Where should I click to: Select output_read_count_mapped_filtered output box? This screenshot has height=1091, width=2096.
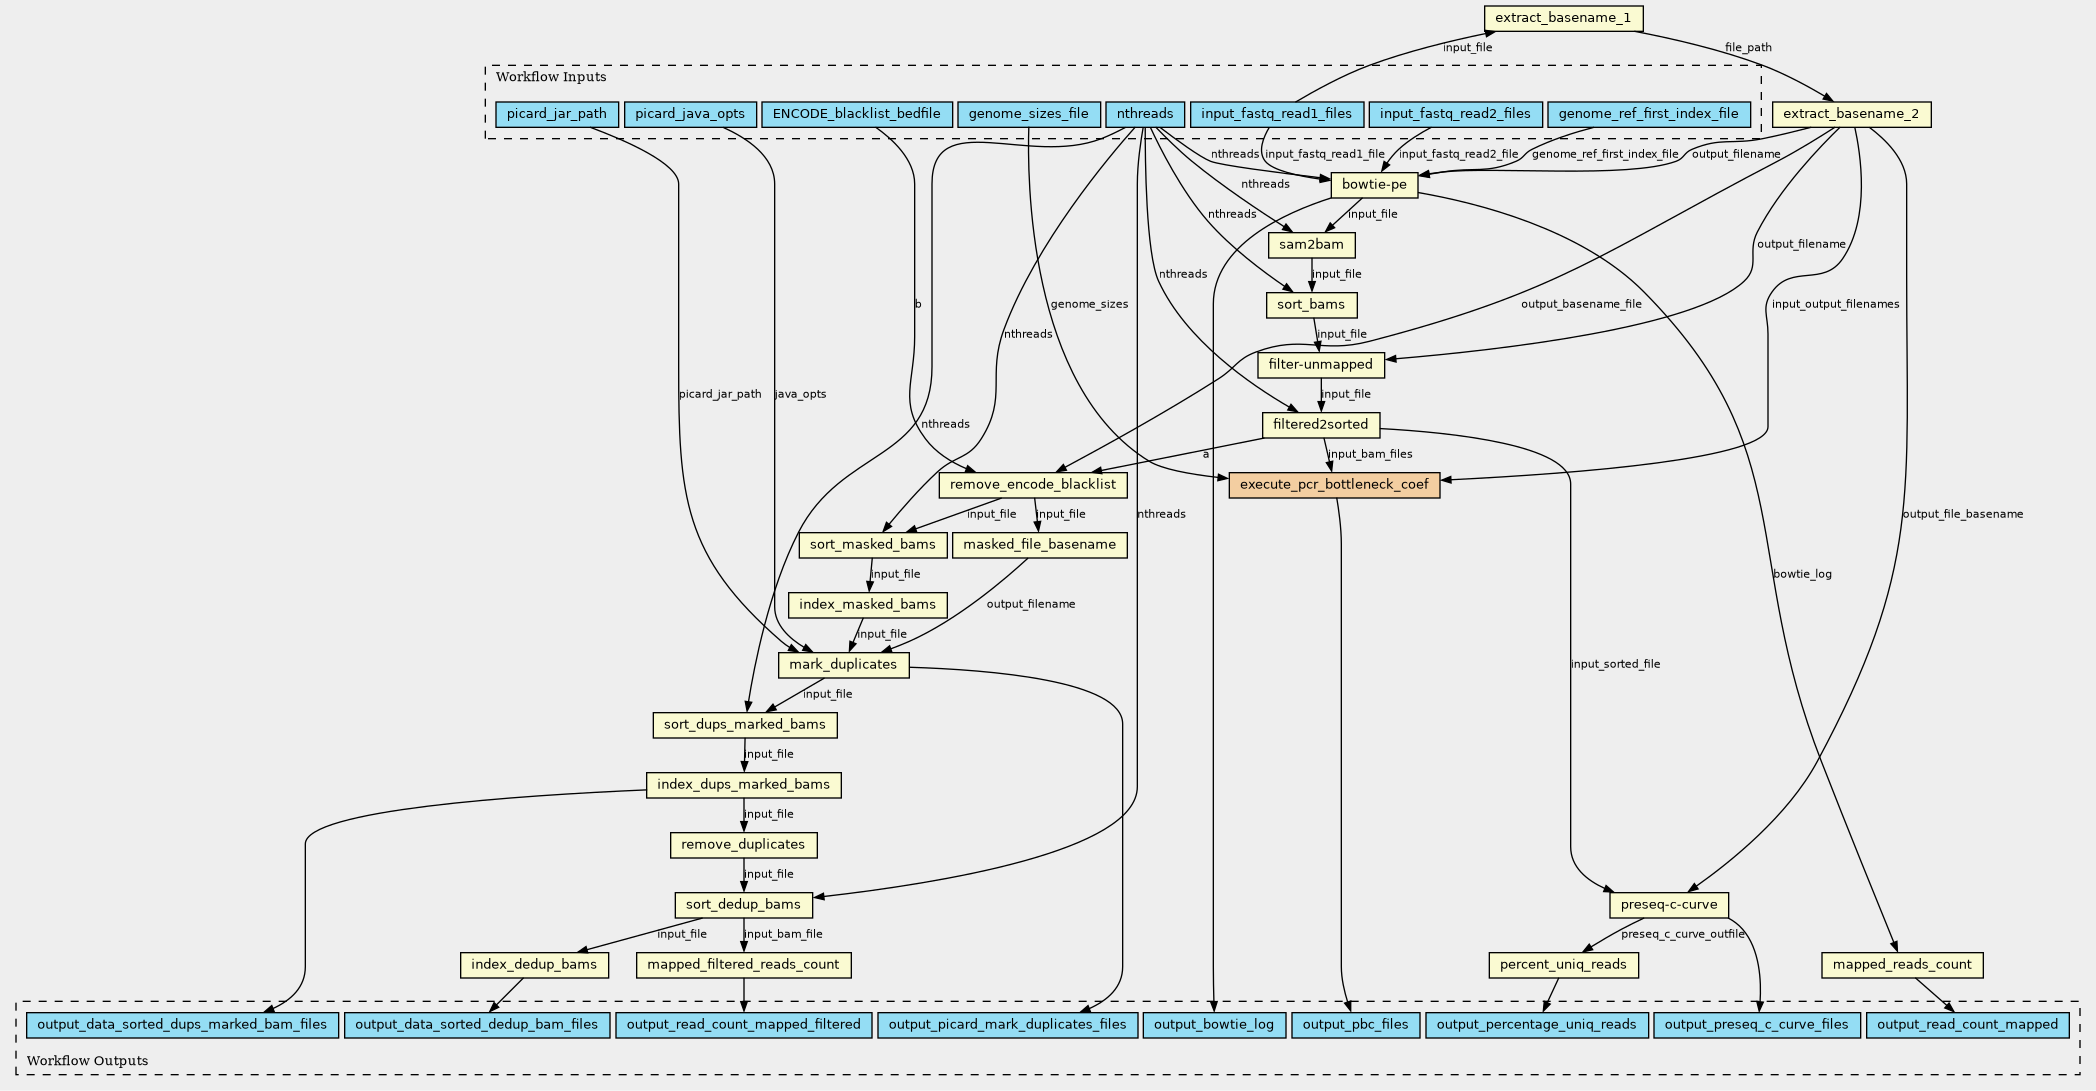(743, 1025)
